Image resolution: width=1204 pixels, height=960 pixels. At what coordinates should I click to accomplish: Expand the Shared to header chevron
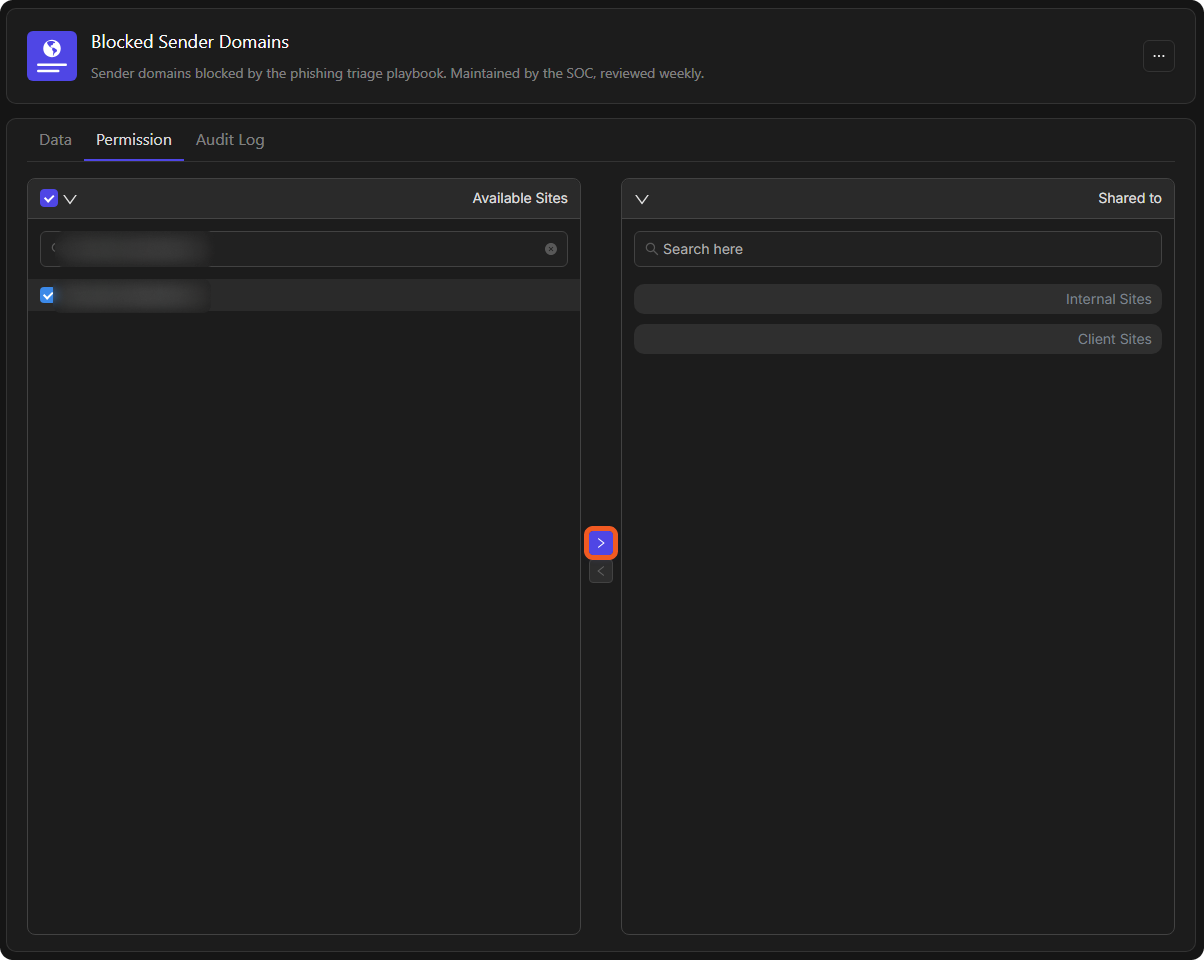pos(642,199)
